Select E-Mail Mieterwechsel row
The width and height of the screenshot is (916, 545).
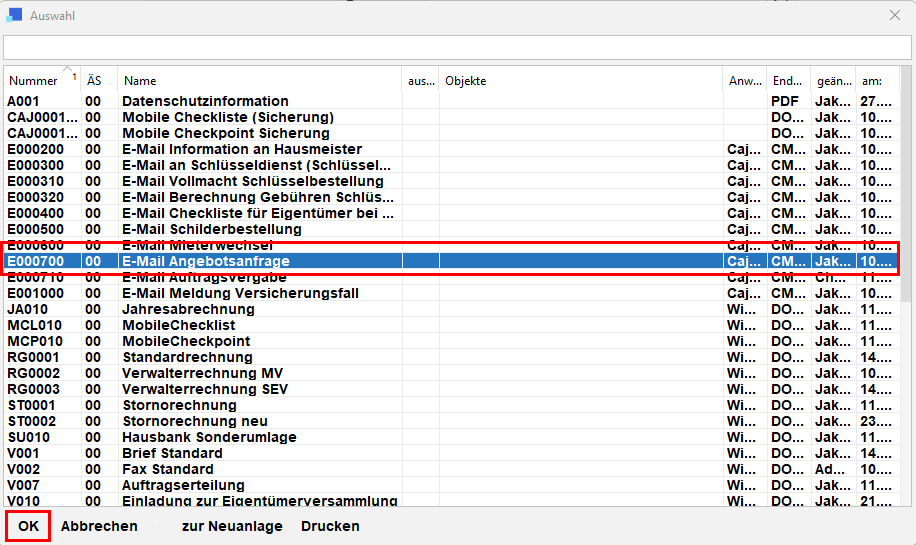pos(197,245)
